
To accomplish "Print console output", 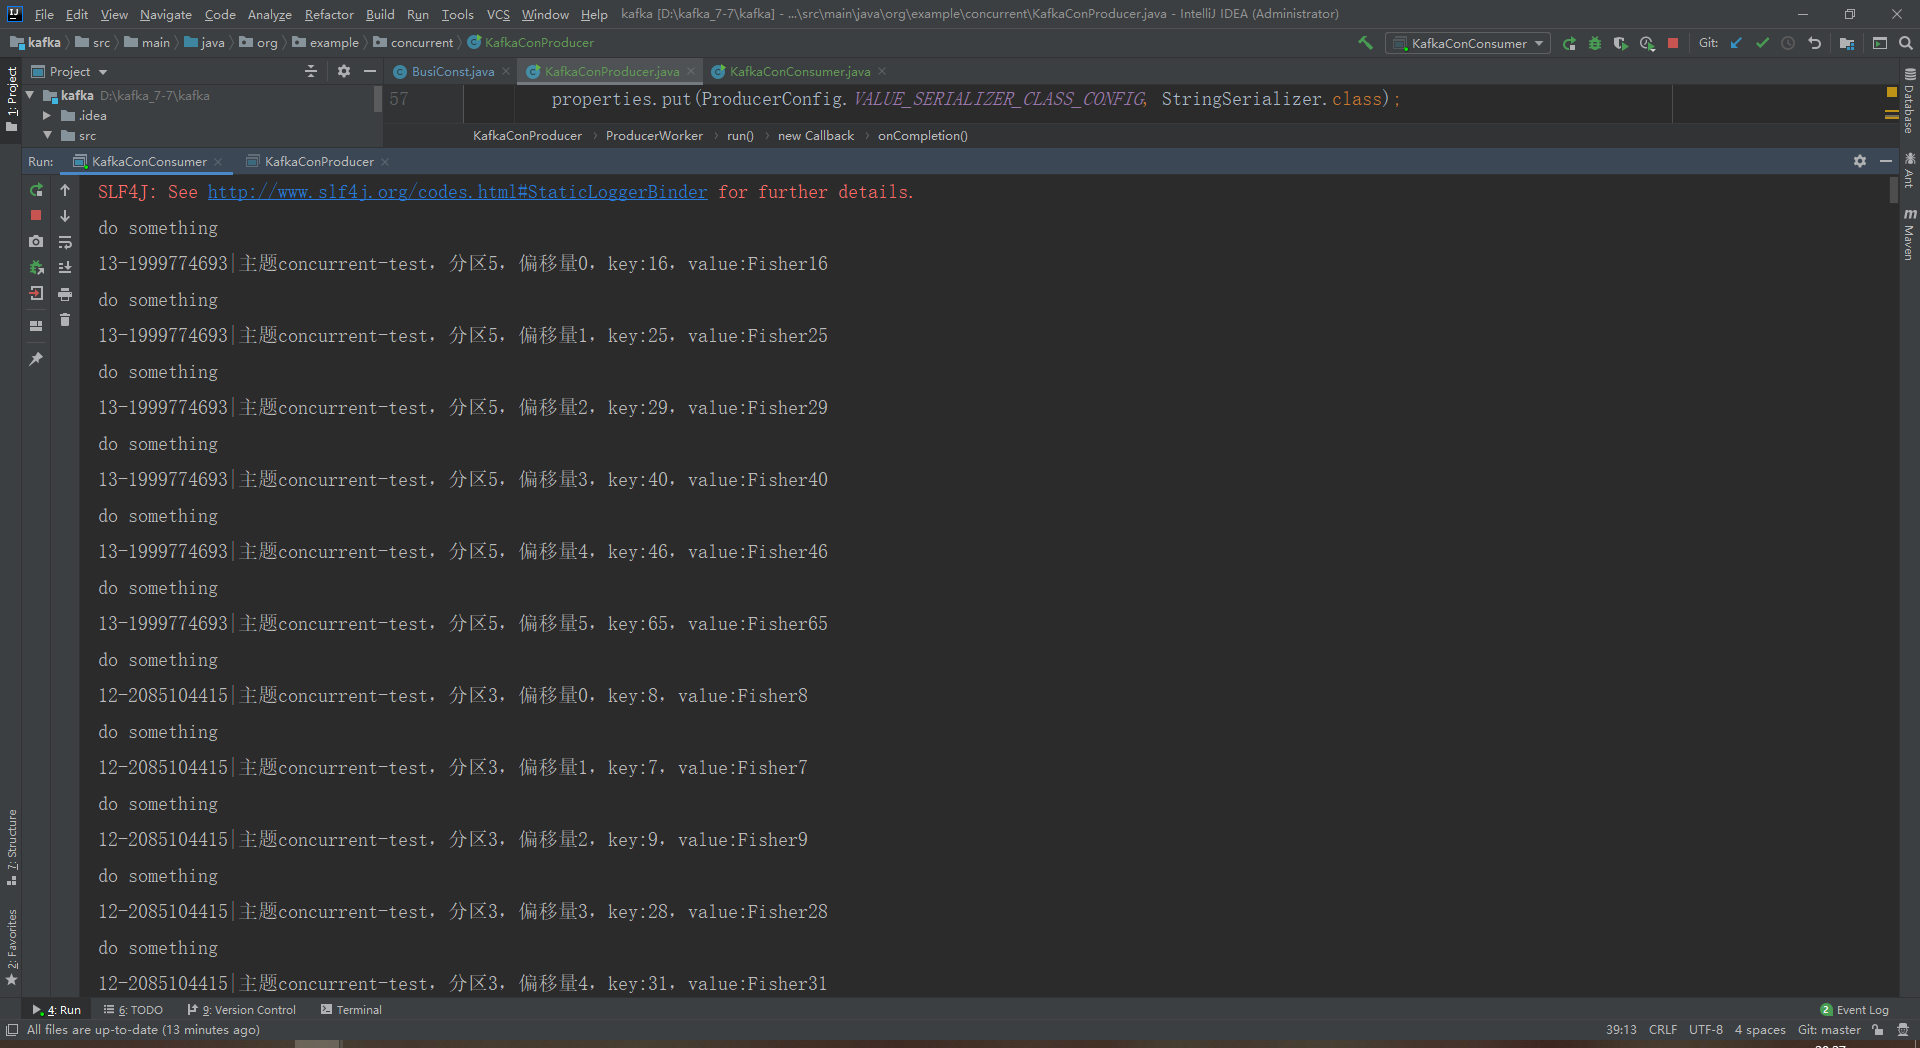I will tap(65, 294).
